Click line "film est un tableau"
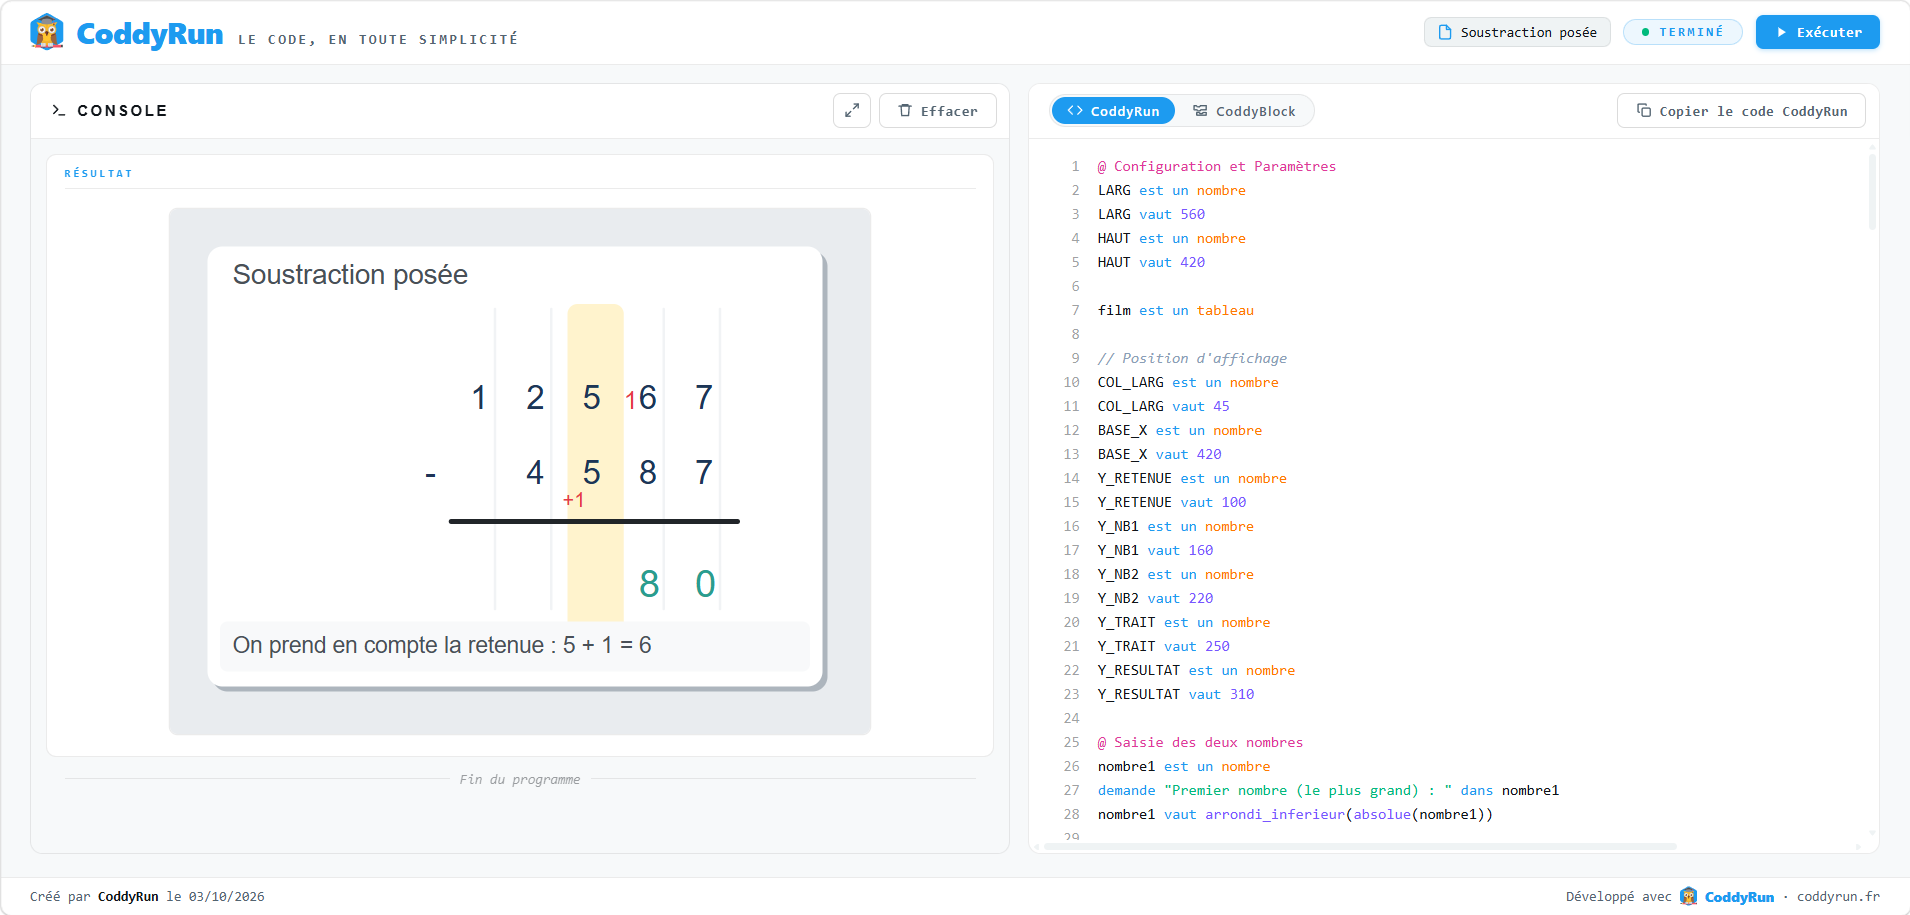Viewport: 1910px width, 915px height. [x=1176, y=310]
